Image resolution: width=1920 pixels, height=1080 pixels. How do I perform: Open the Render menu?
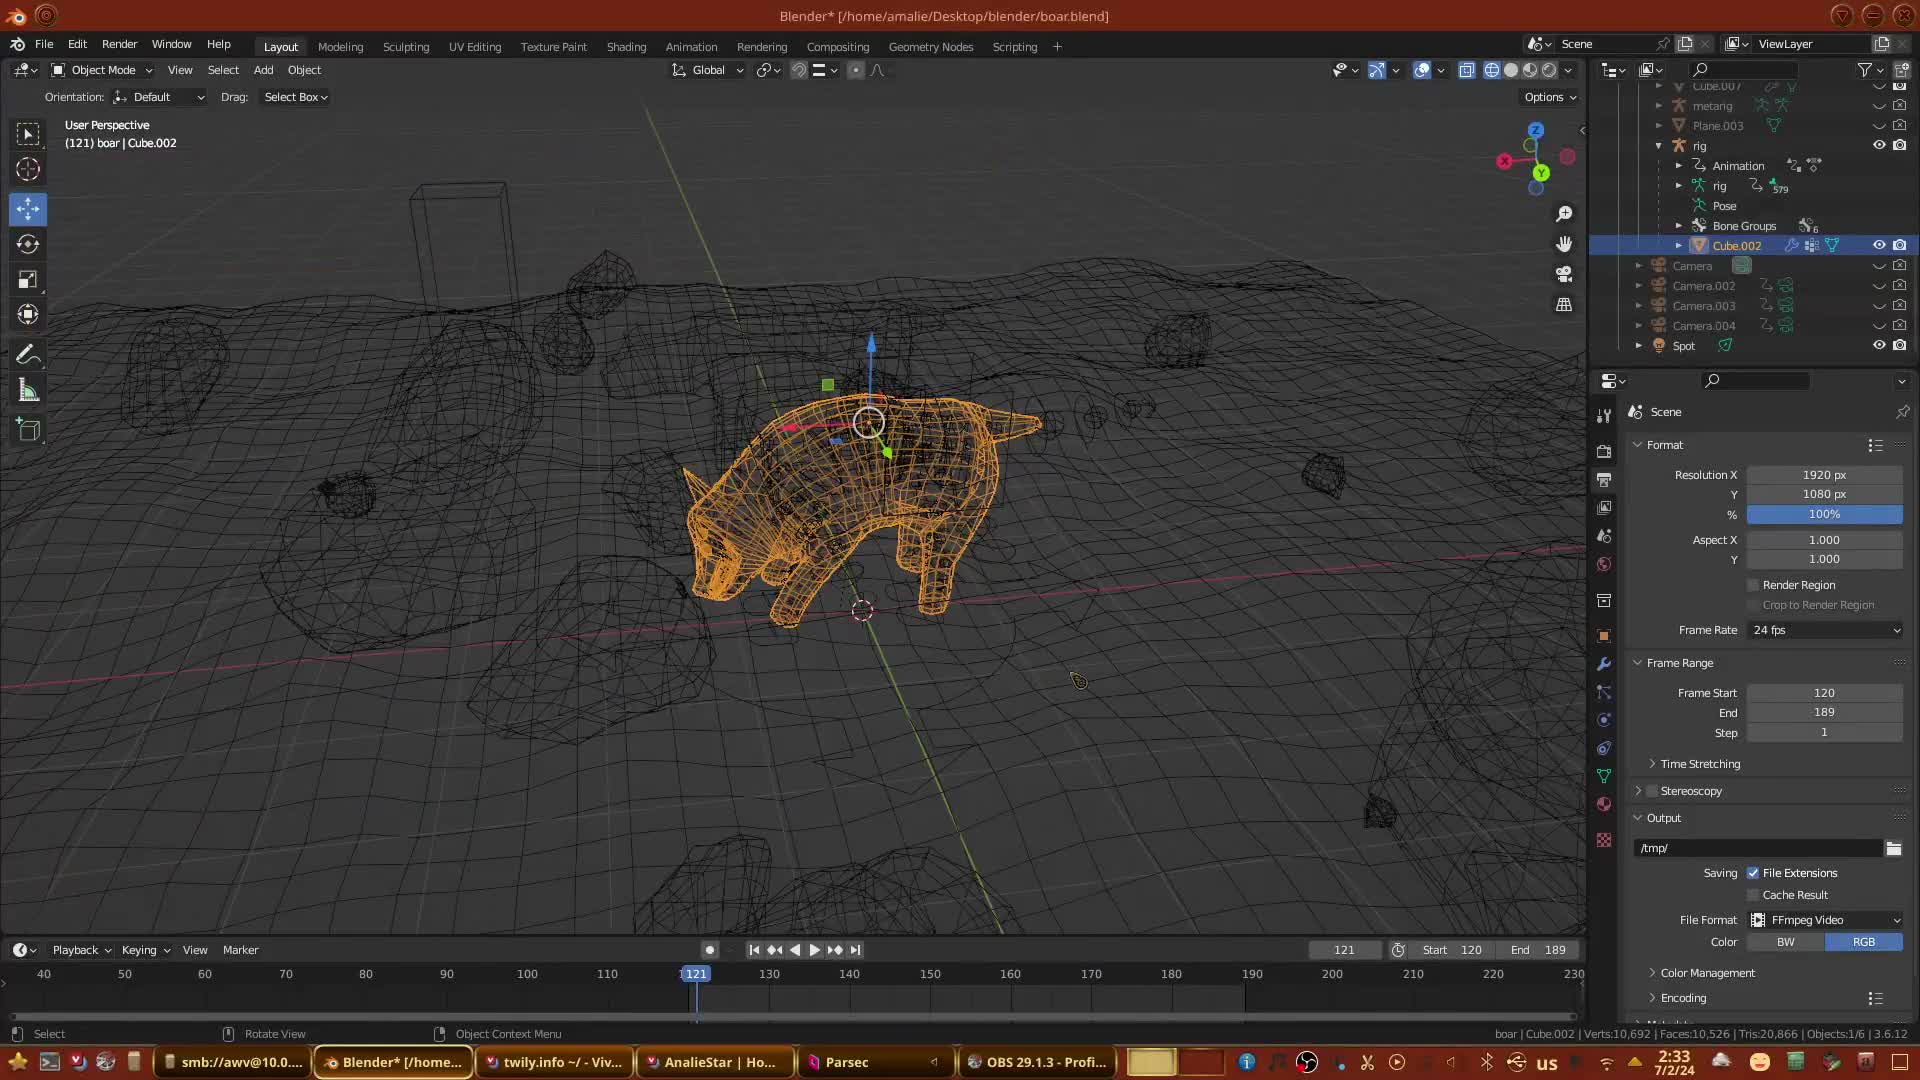119,44
